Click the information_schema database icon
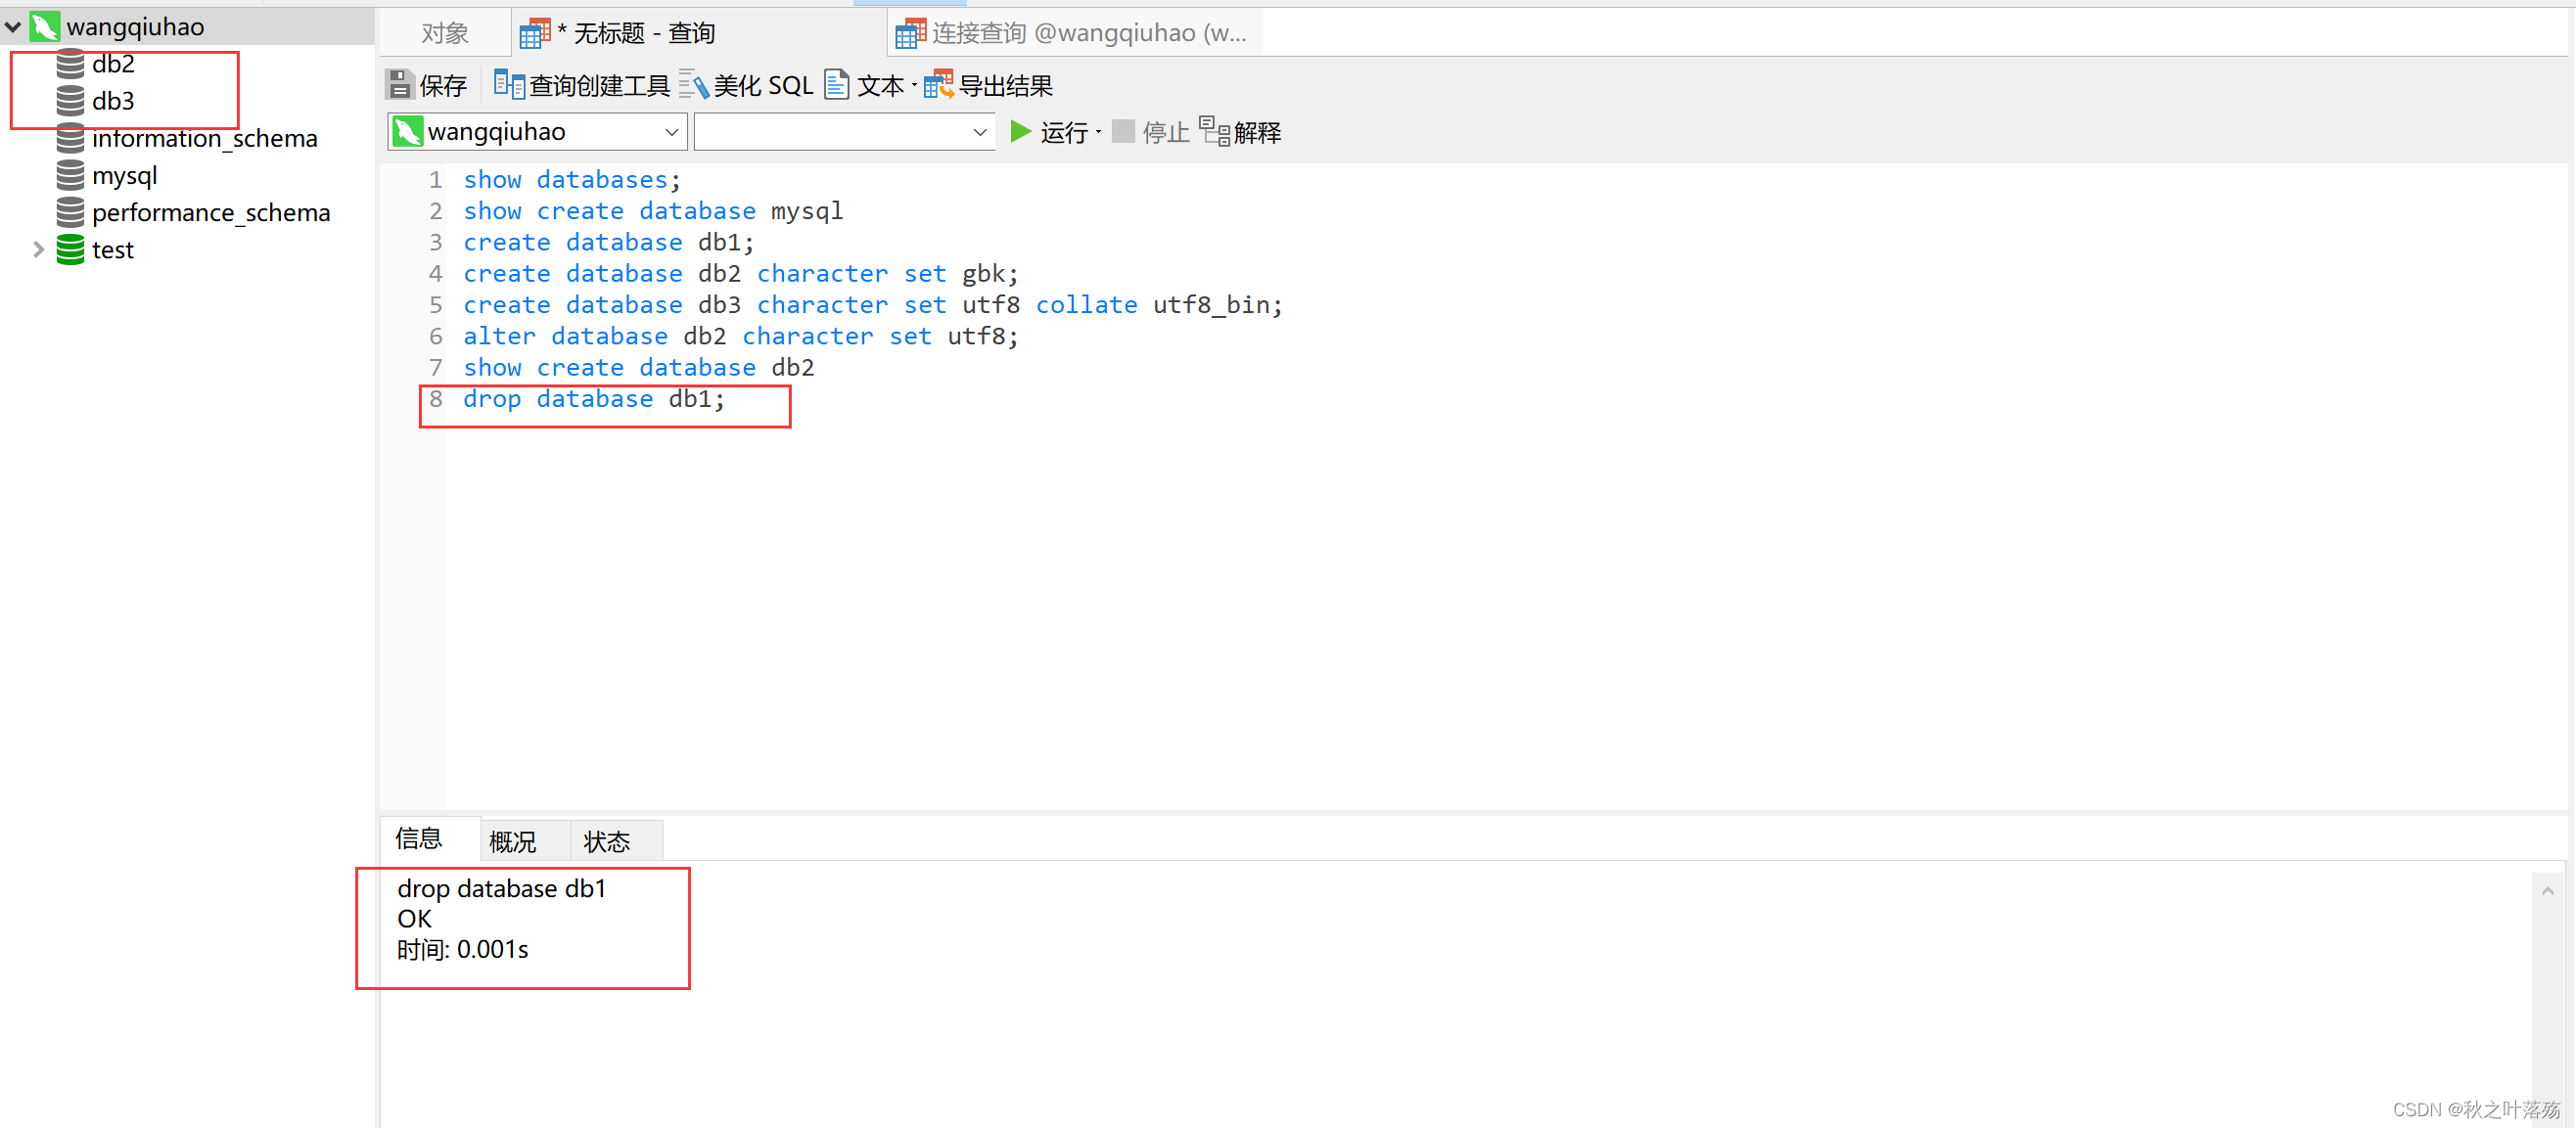2576x1128 pixels. [x=70, y=138]
